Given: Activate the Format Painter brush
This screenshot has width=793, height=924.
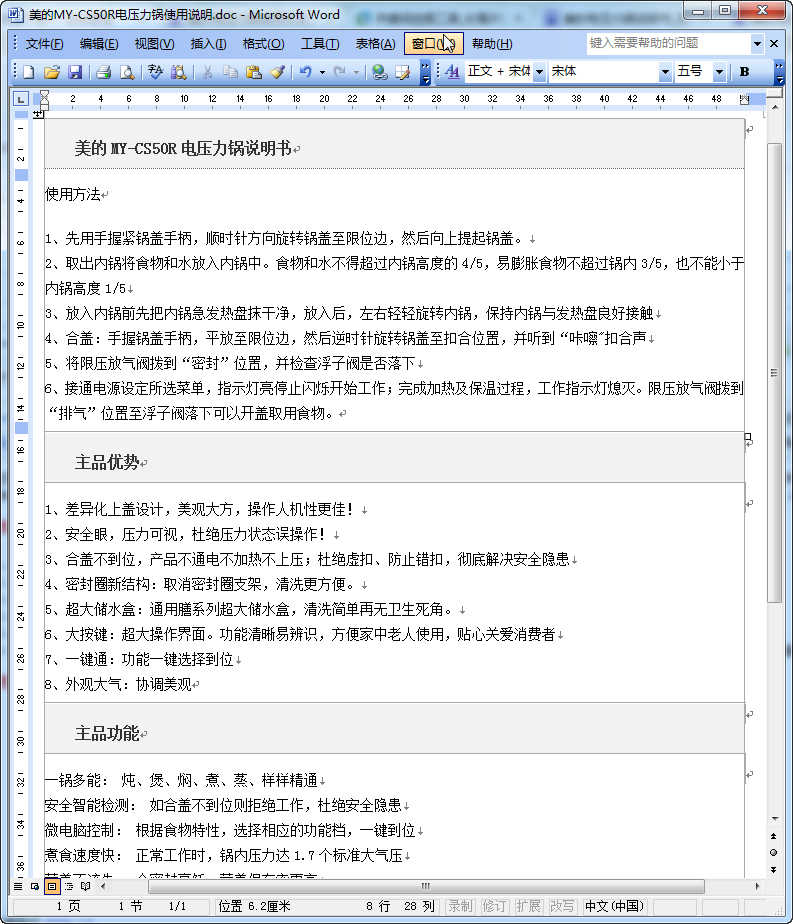Looking at the screenshot, I should coord(277,72).
